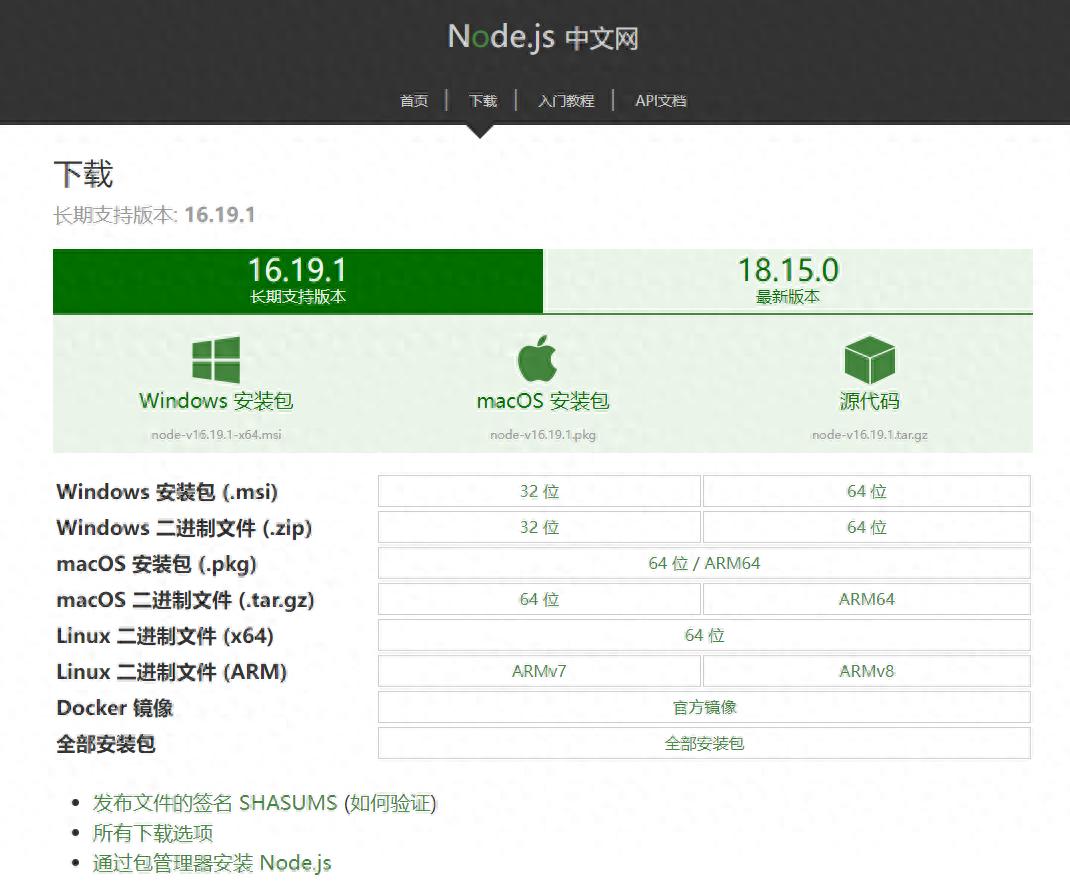Click the macOS 安装包 download link
This screenshot has height=884, width=1070.
pyautogui.click(x=543, y=401)
